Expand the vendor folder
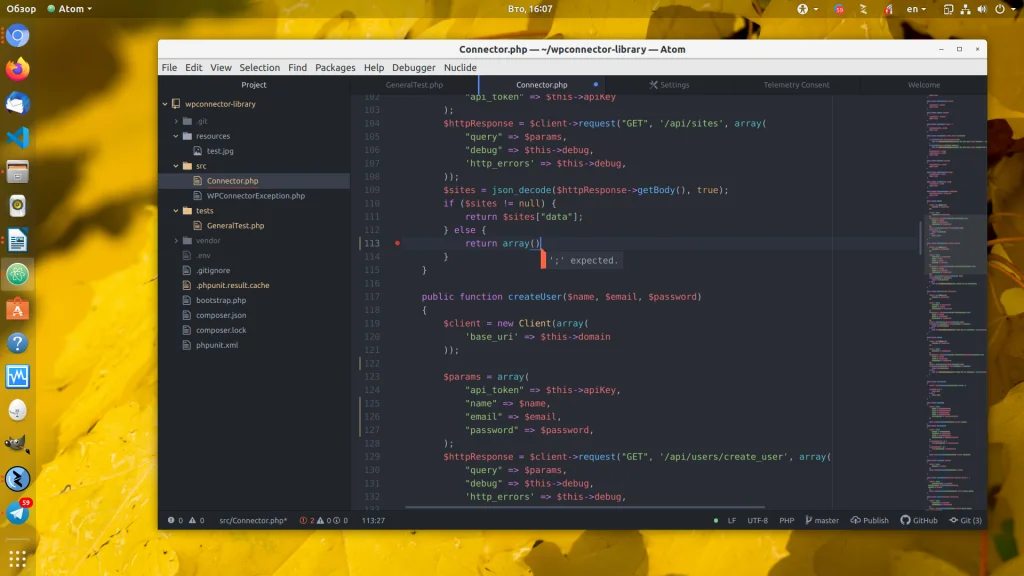 pyautogui.click(x=176, y=241)
